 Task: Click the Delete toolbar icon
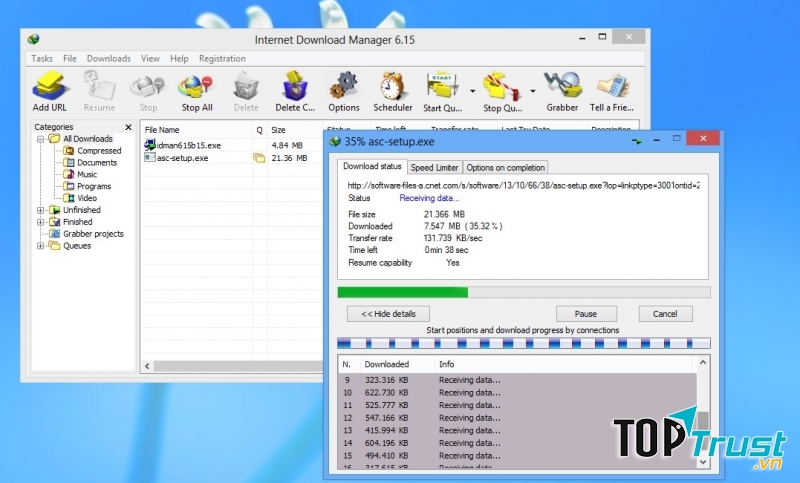click(x=246, y=86)
